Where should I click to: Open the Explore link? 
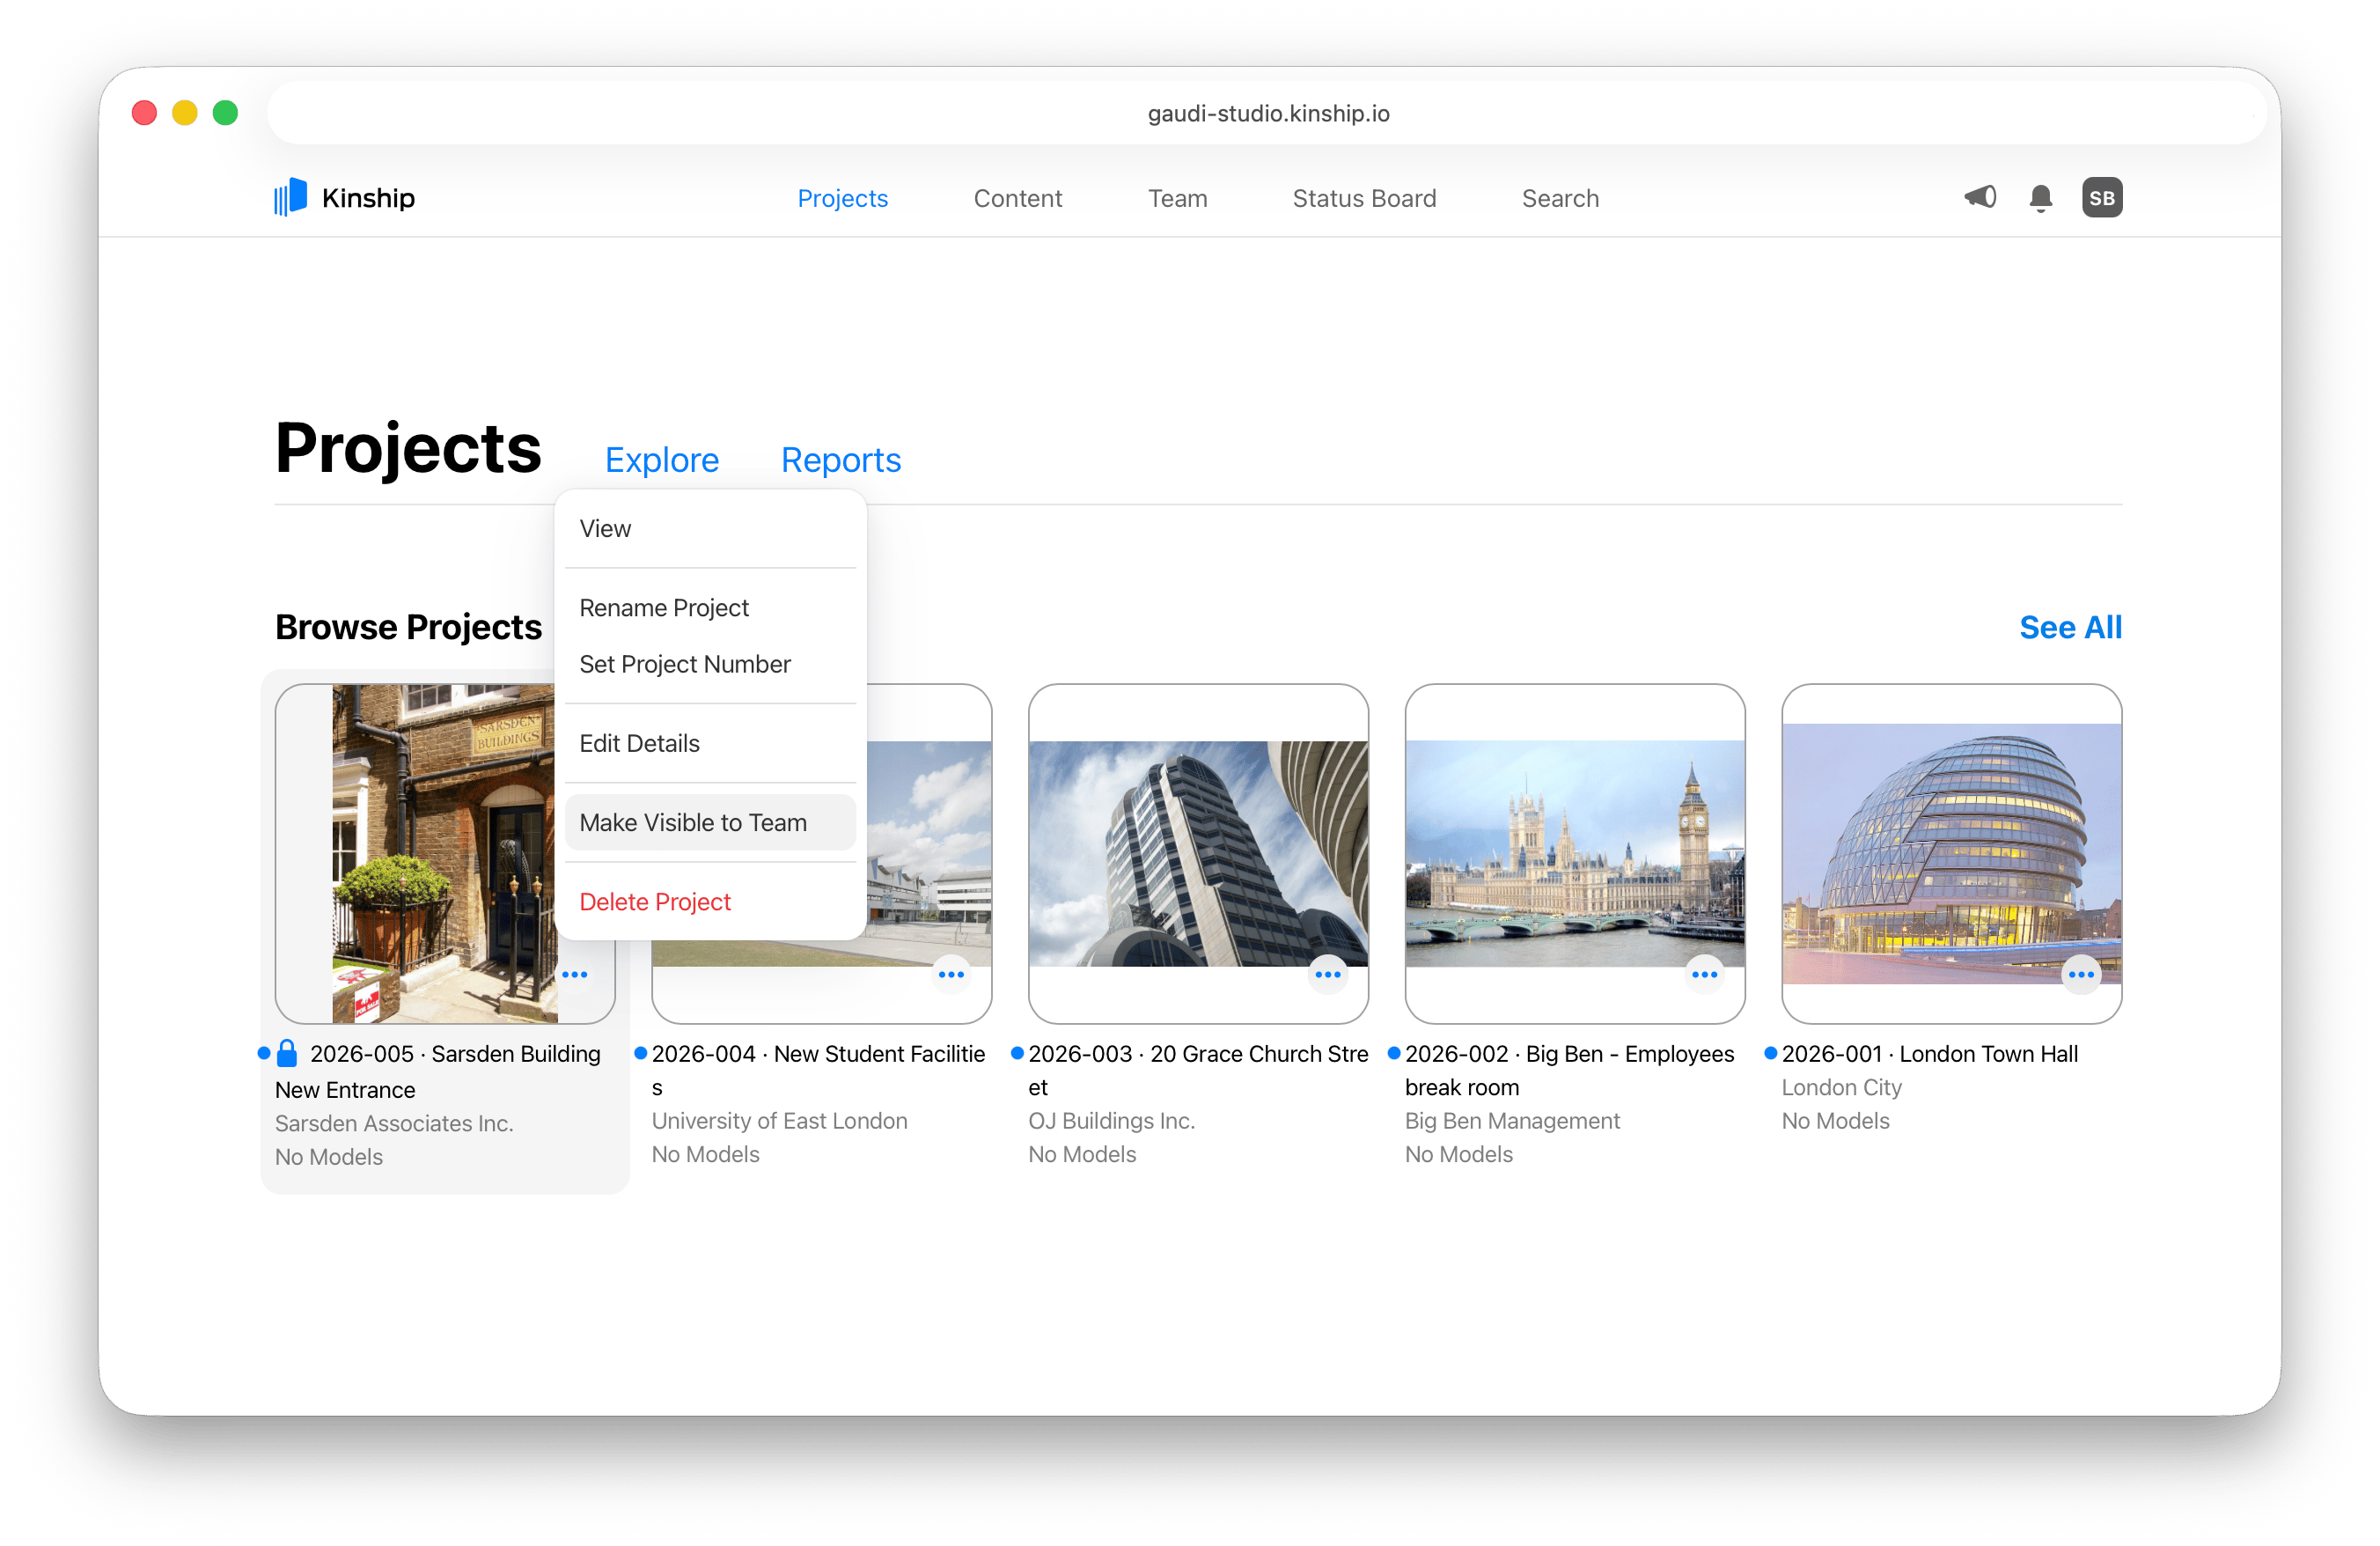click(662, 459)
